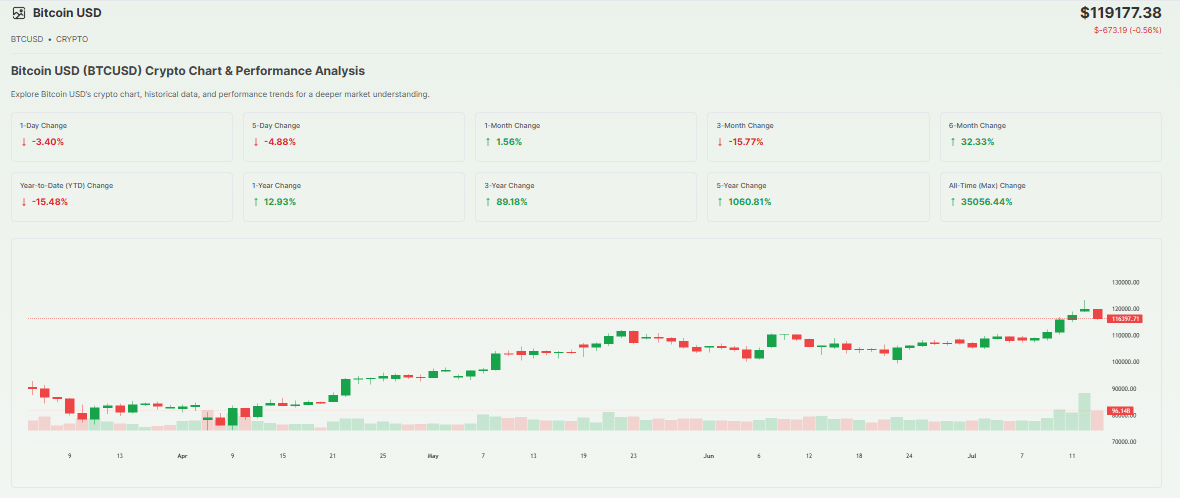This screenshot has width=1180, height=498.
Task: Click the 5-Year Change label
Action: tap(742, 185)
